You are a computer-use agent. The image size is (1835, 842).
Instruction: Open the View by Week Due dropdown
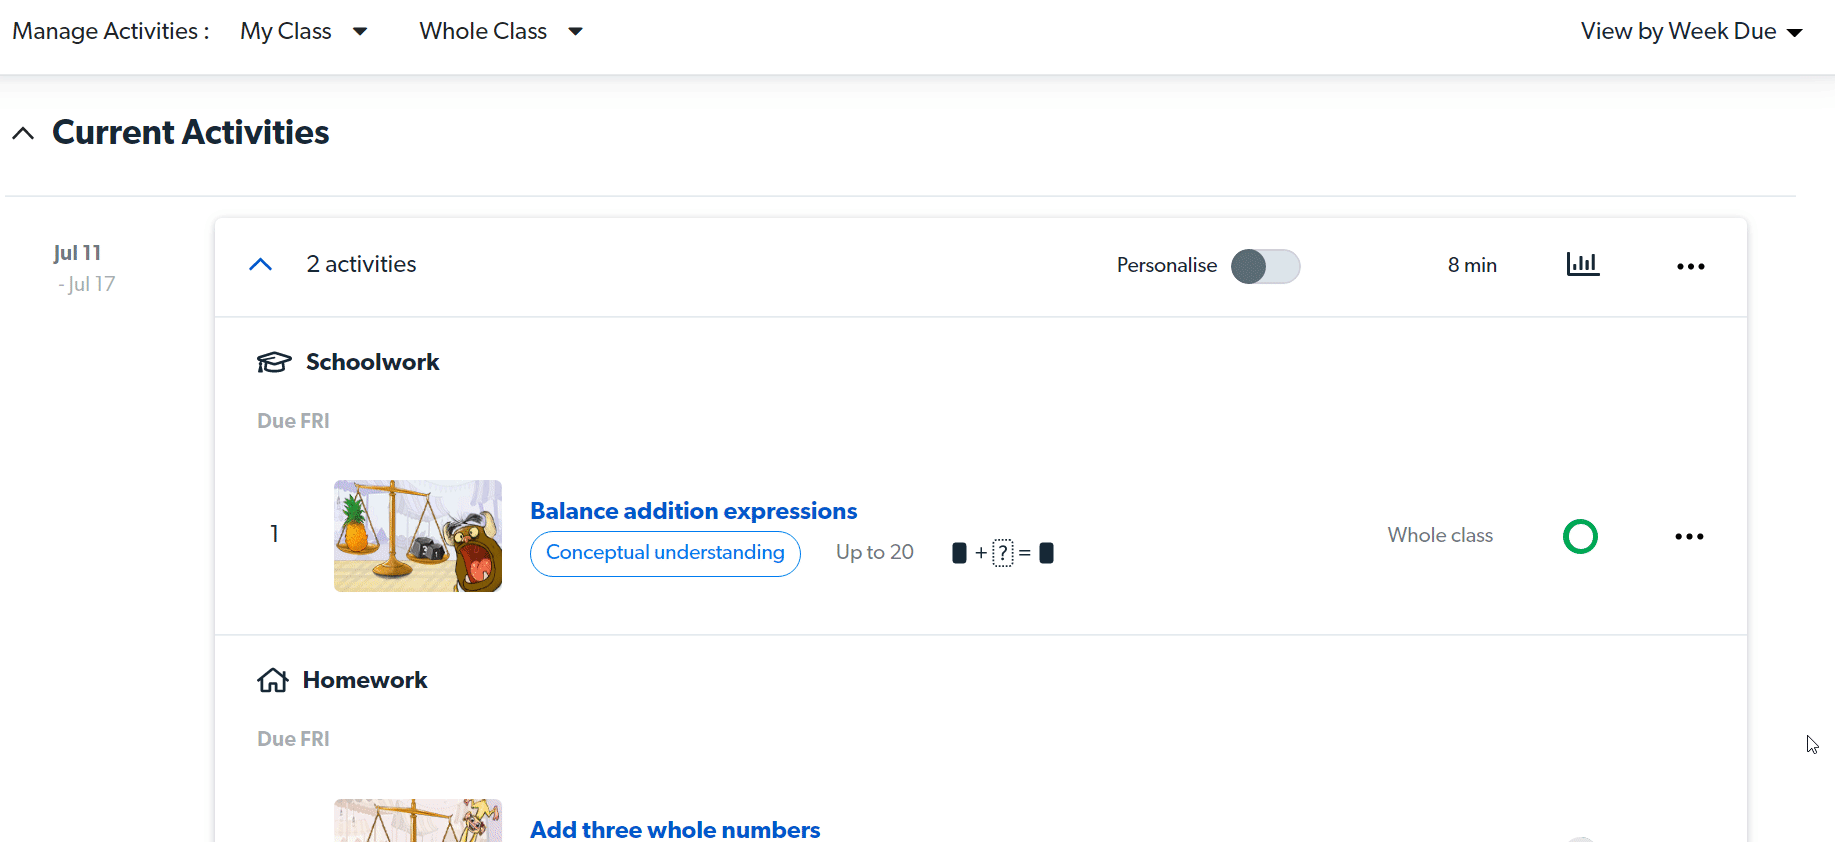tap(1691, 32)
